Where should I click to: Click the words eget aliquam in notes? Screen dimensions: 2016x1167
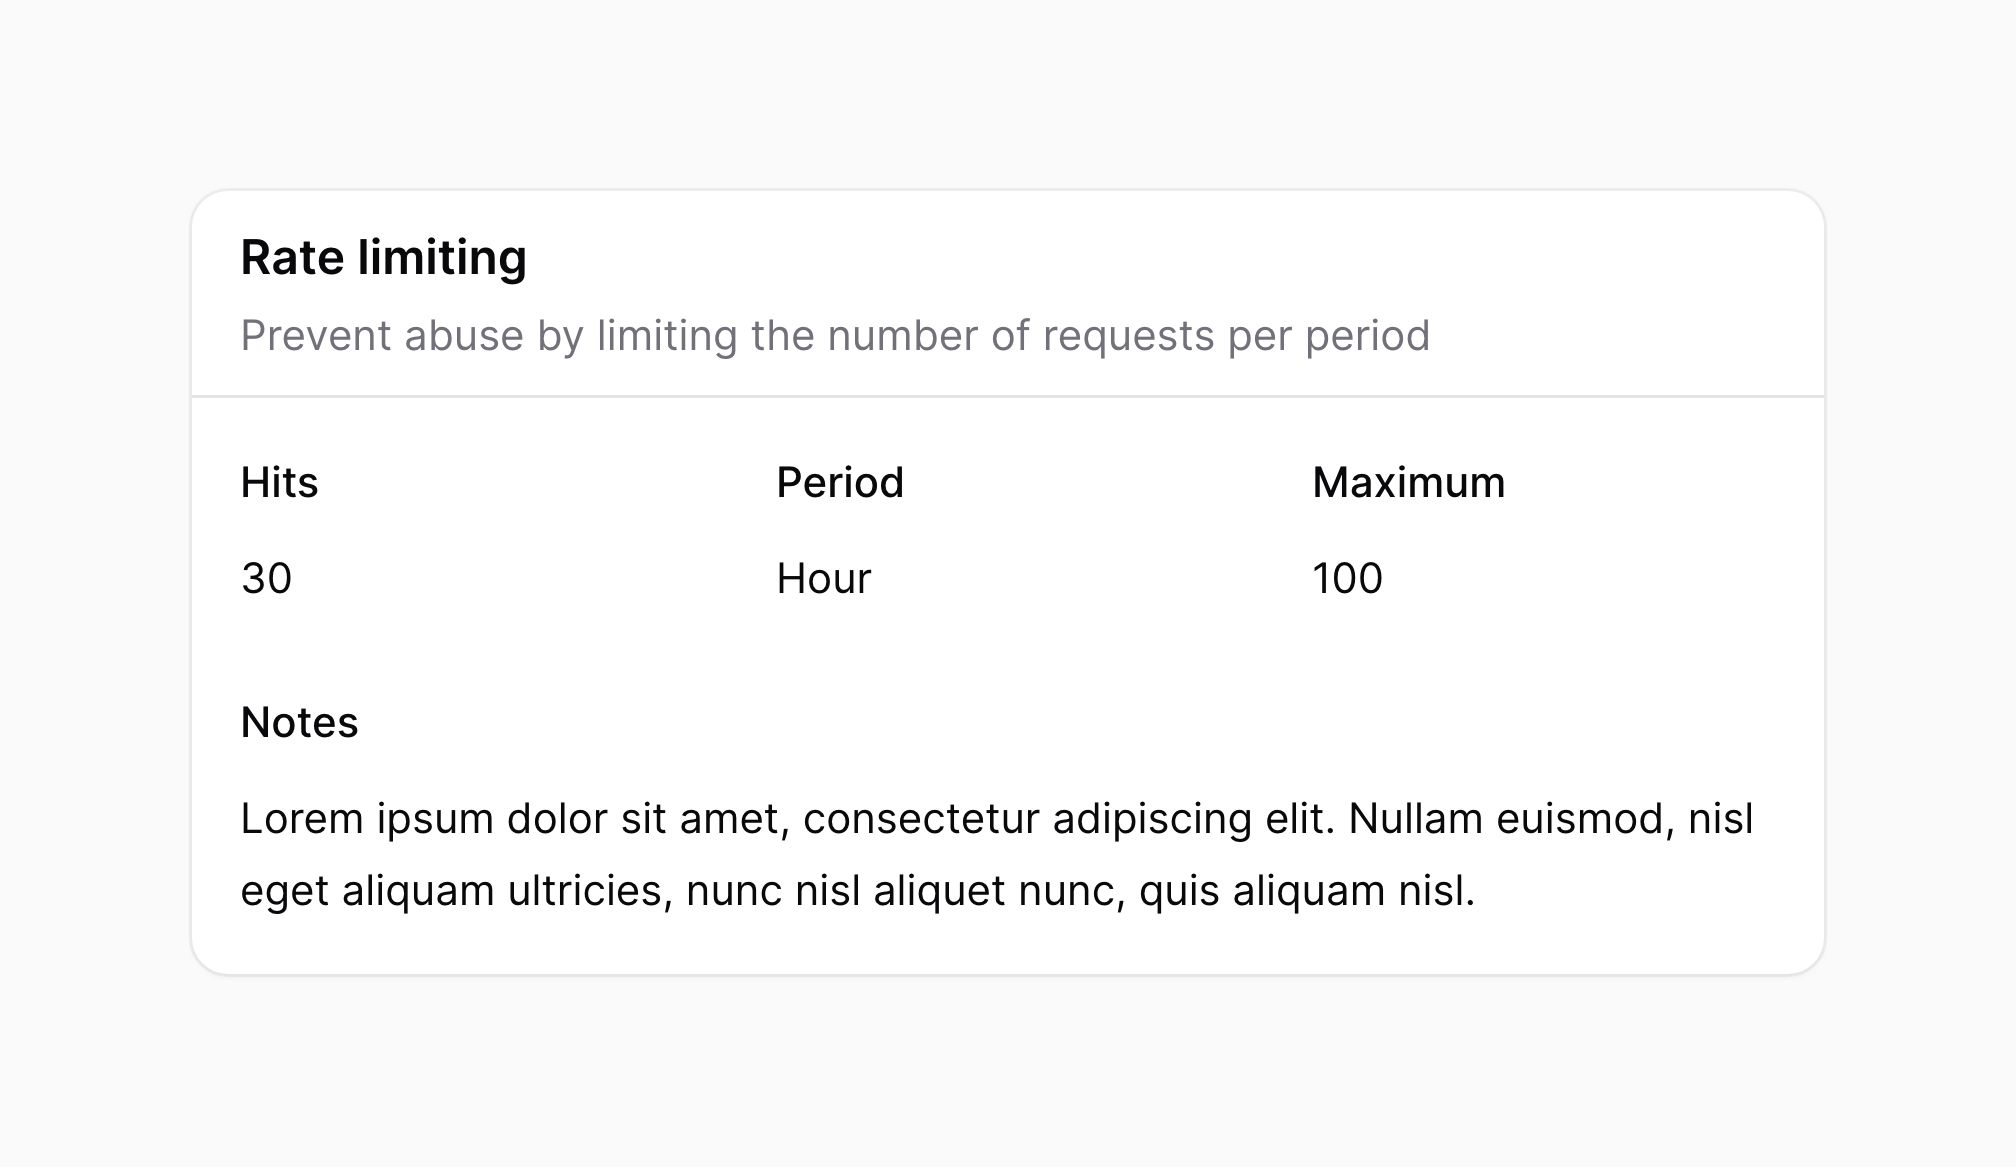point(367,891)
